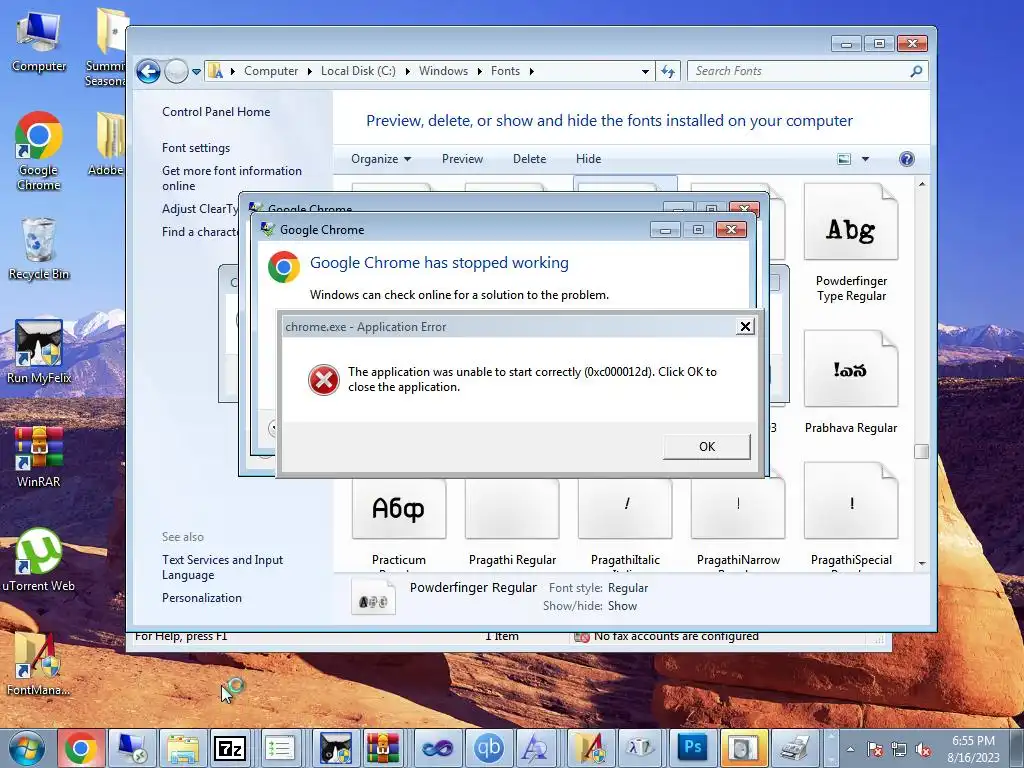Open the Organize menu

[381, 159]
